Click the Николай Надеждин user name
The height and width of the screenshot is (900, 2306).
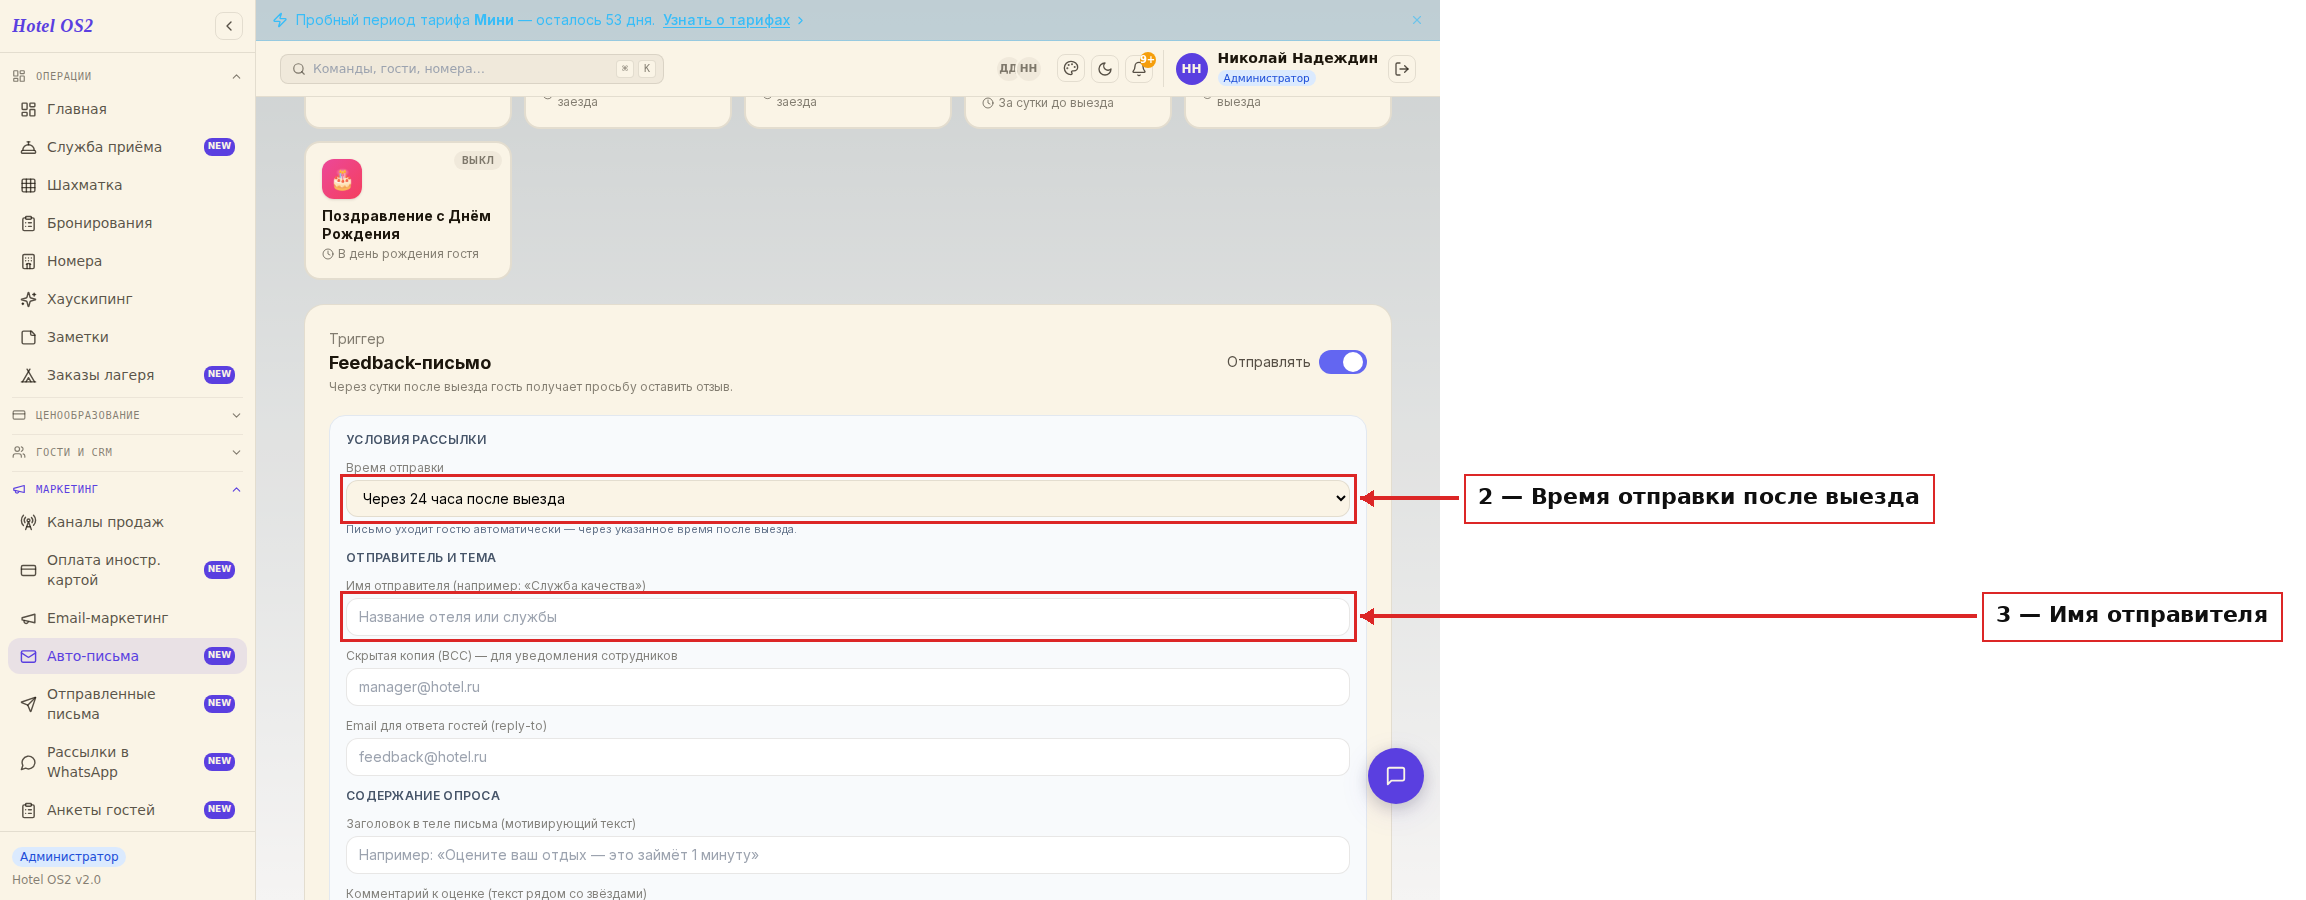tap(1297, 58)
